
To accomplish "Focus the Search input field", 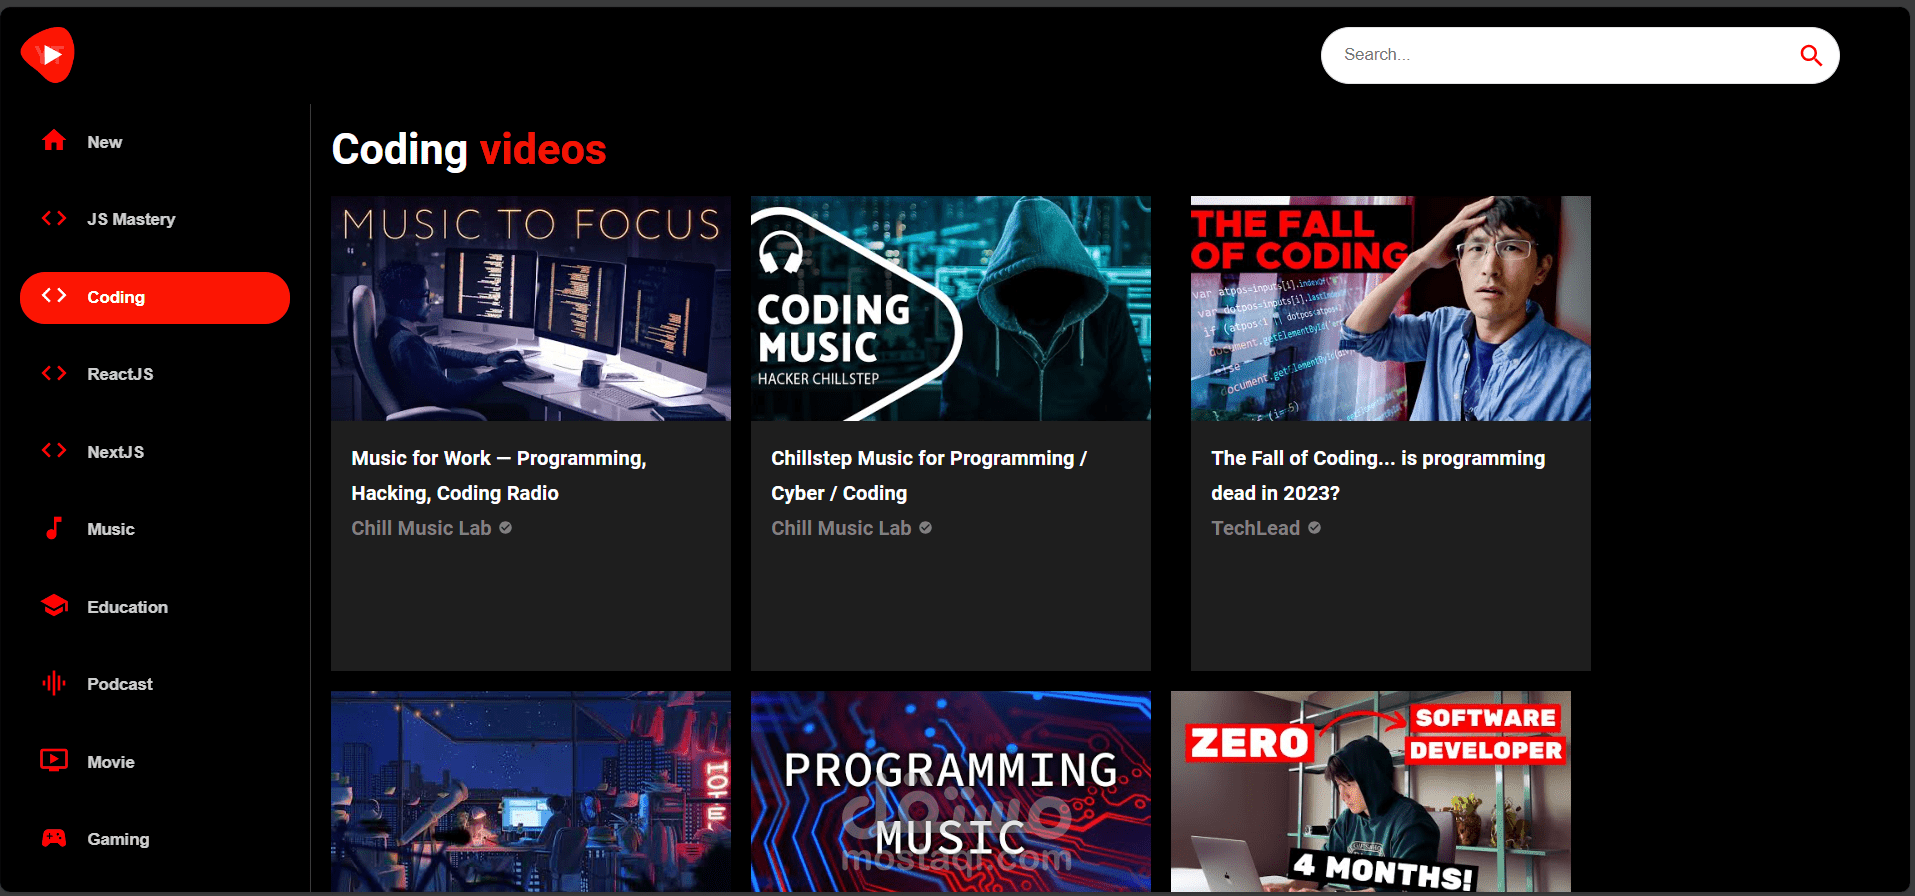I will 1560,55.
